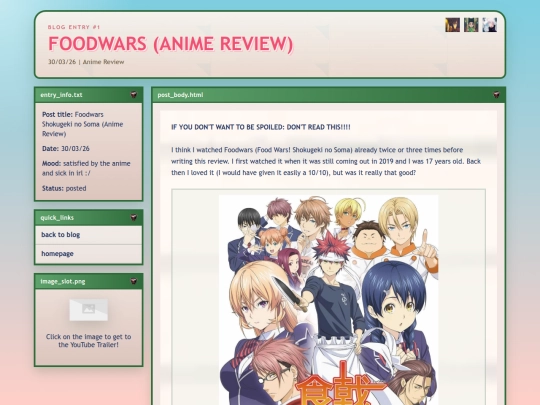The image size is (540, 405).
Task: Click the 'Click on the image' YouTube Trailer caption
Action: point(89,341)
